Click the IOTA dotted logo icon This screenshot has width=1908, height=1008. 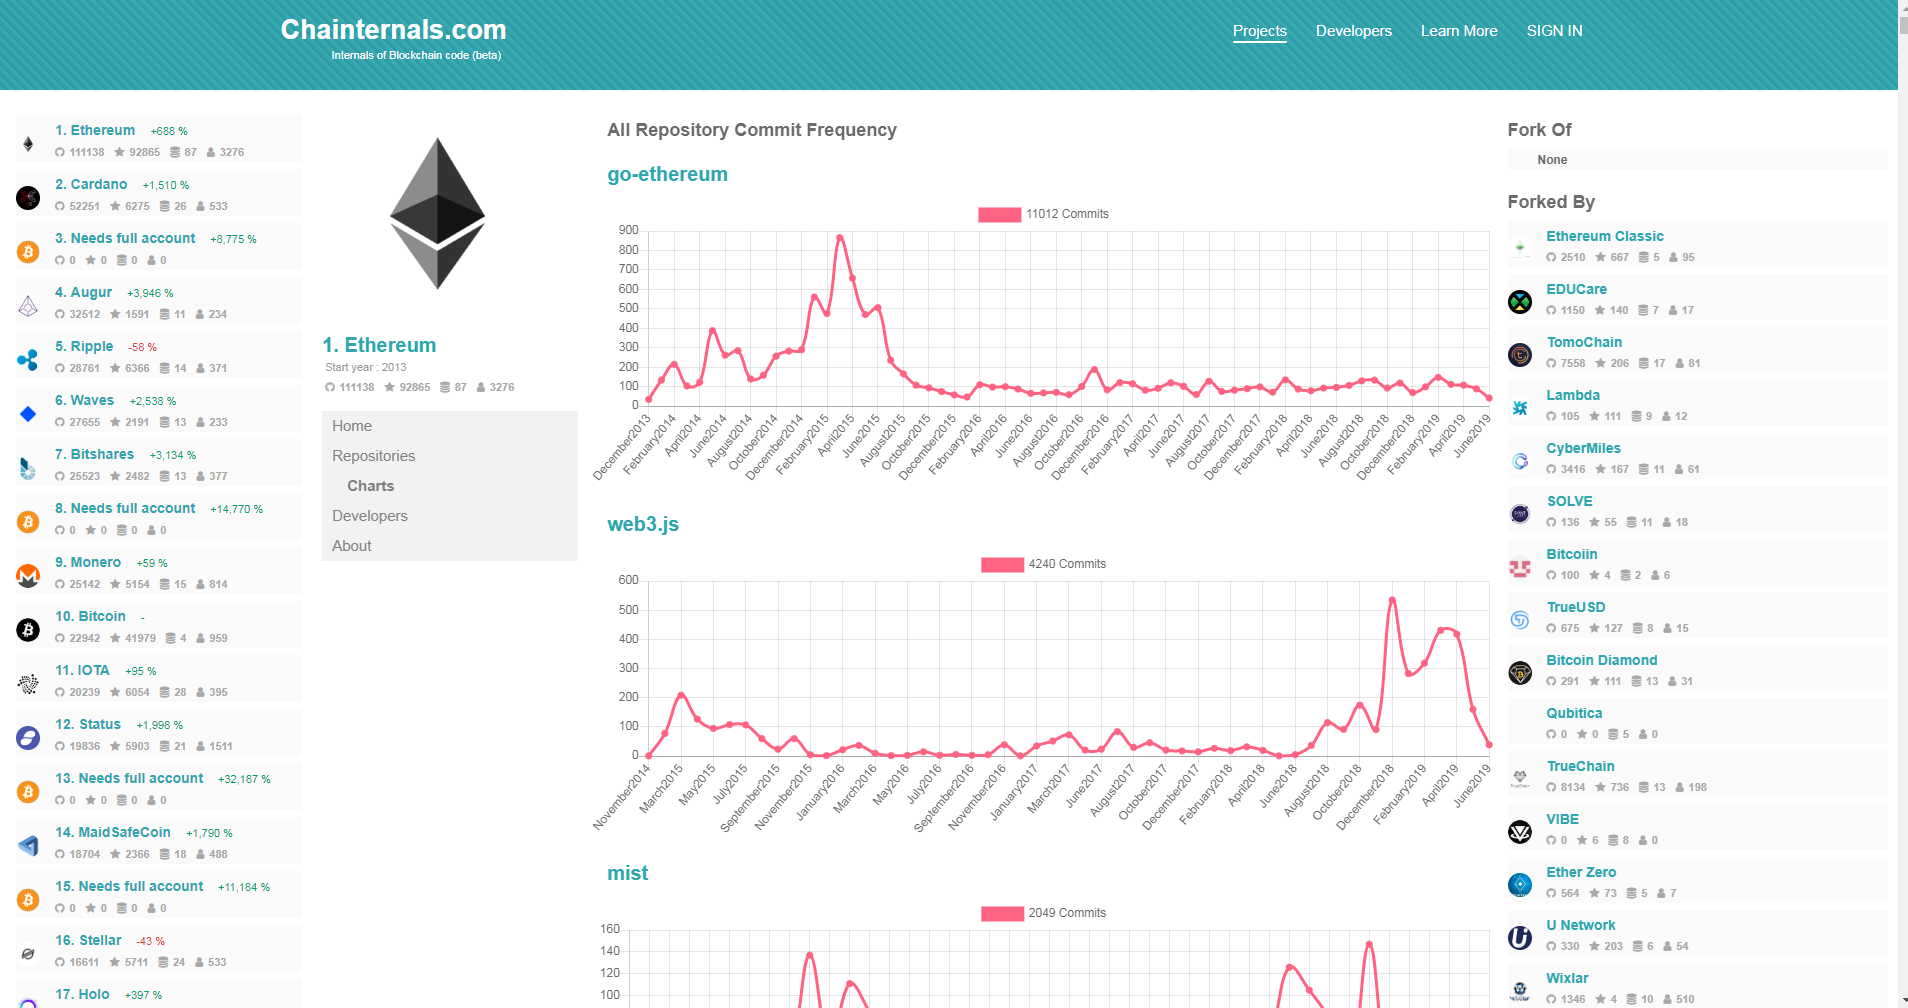tap(28, 684)
